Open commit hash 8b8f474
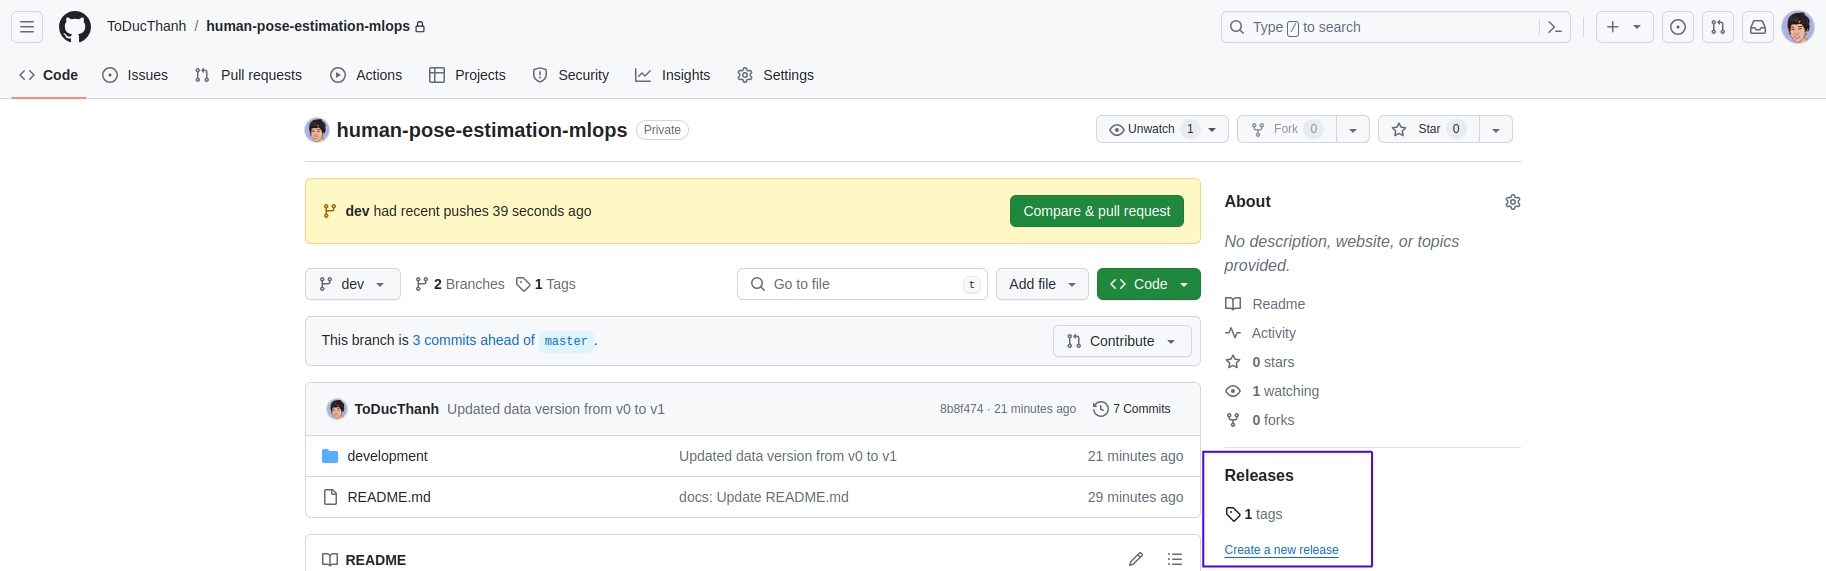The width and height of the screenshot is (1826, 571). point(961,409)
